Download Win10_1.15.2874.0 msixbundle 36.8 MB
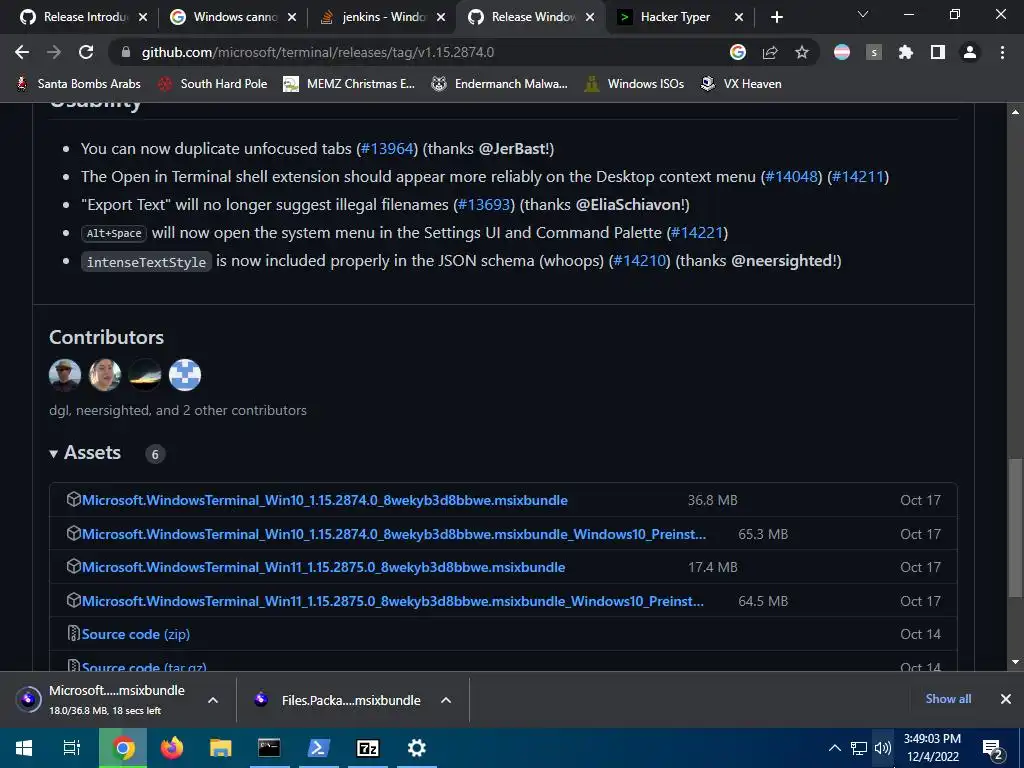 [325, 500]
